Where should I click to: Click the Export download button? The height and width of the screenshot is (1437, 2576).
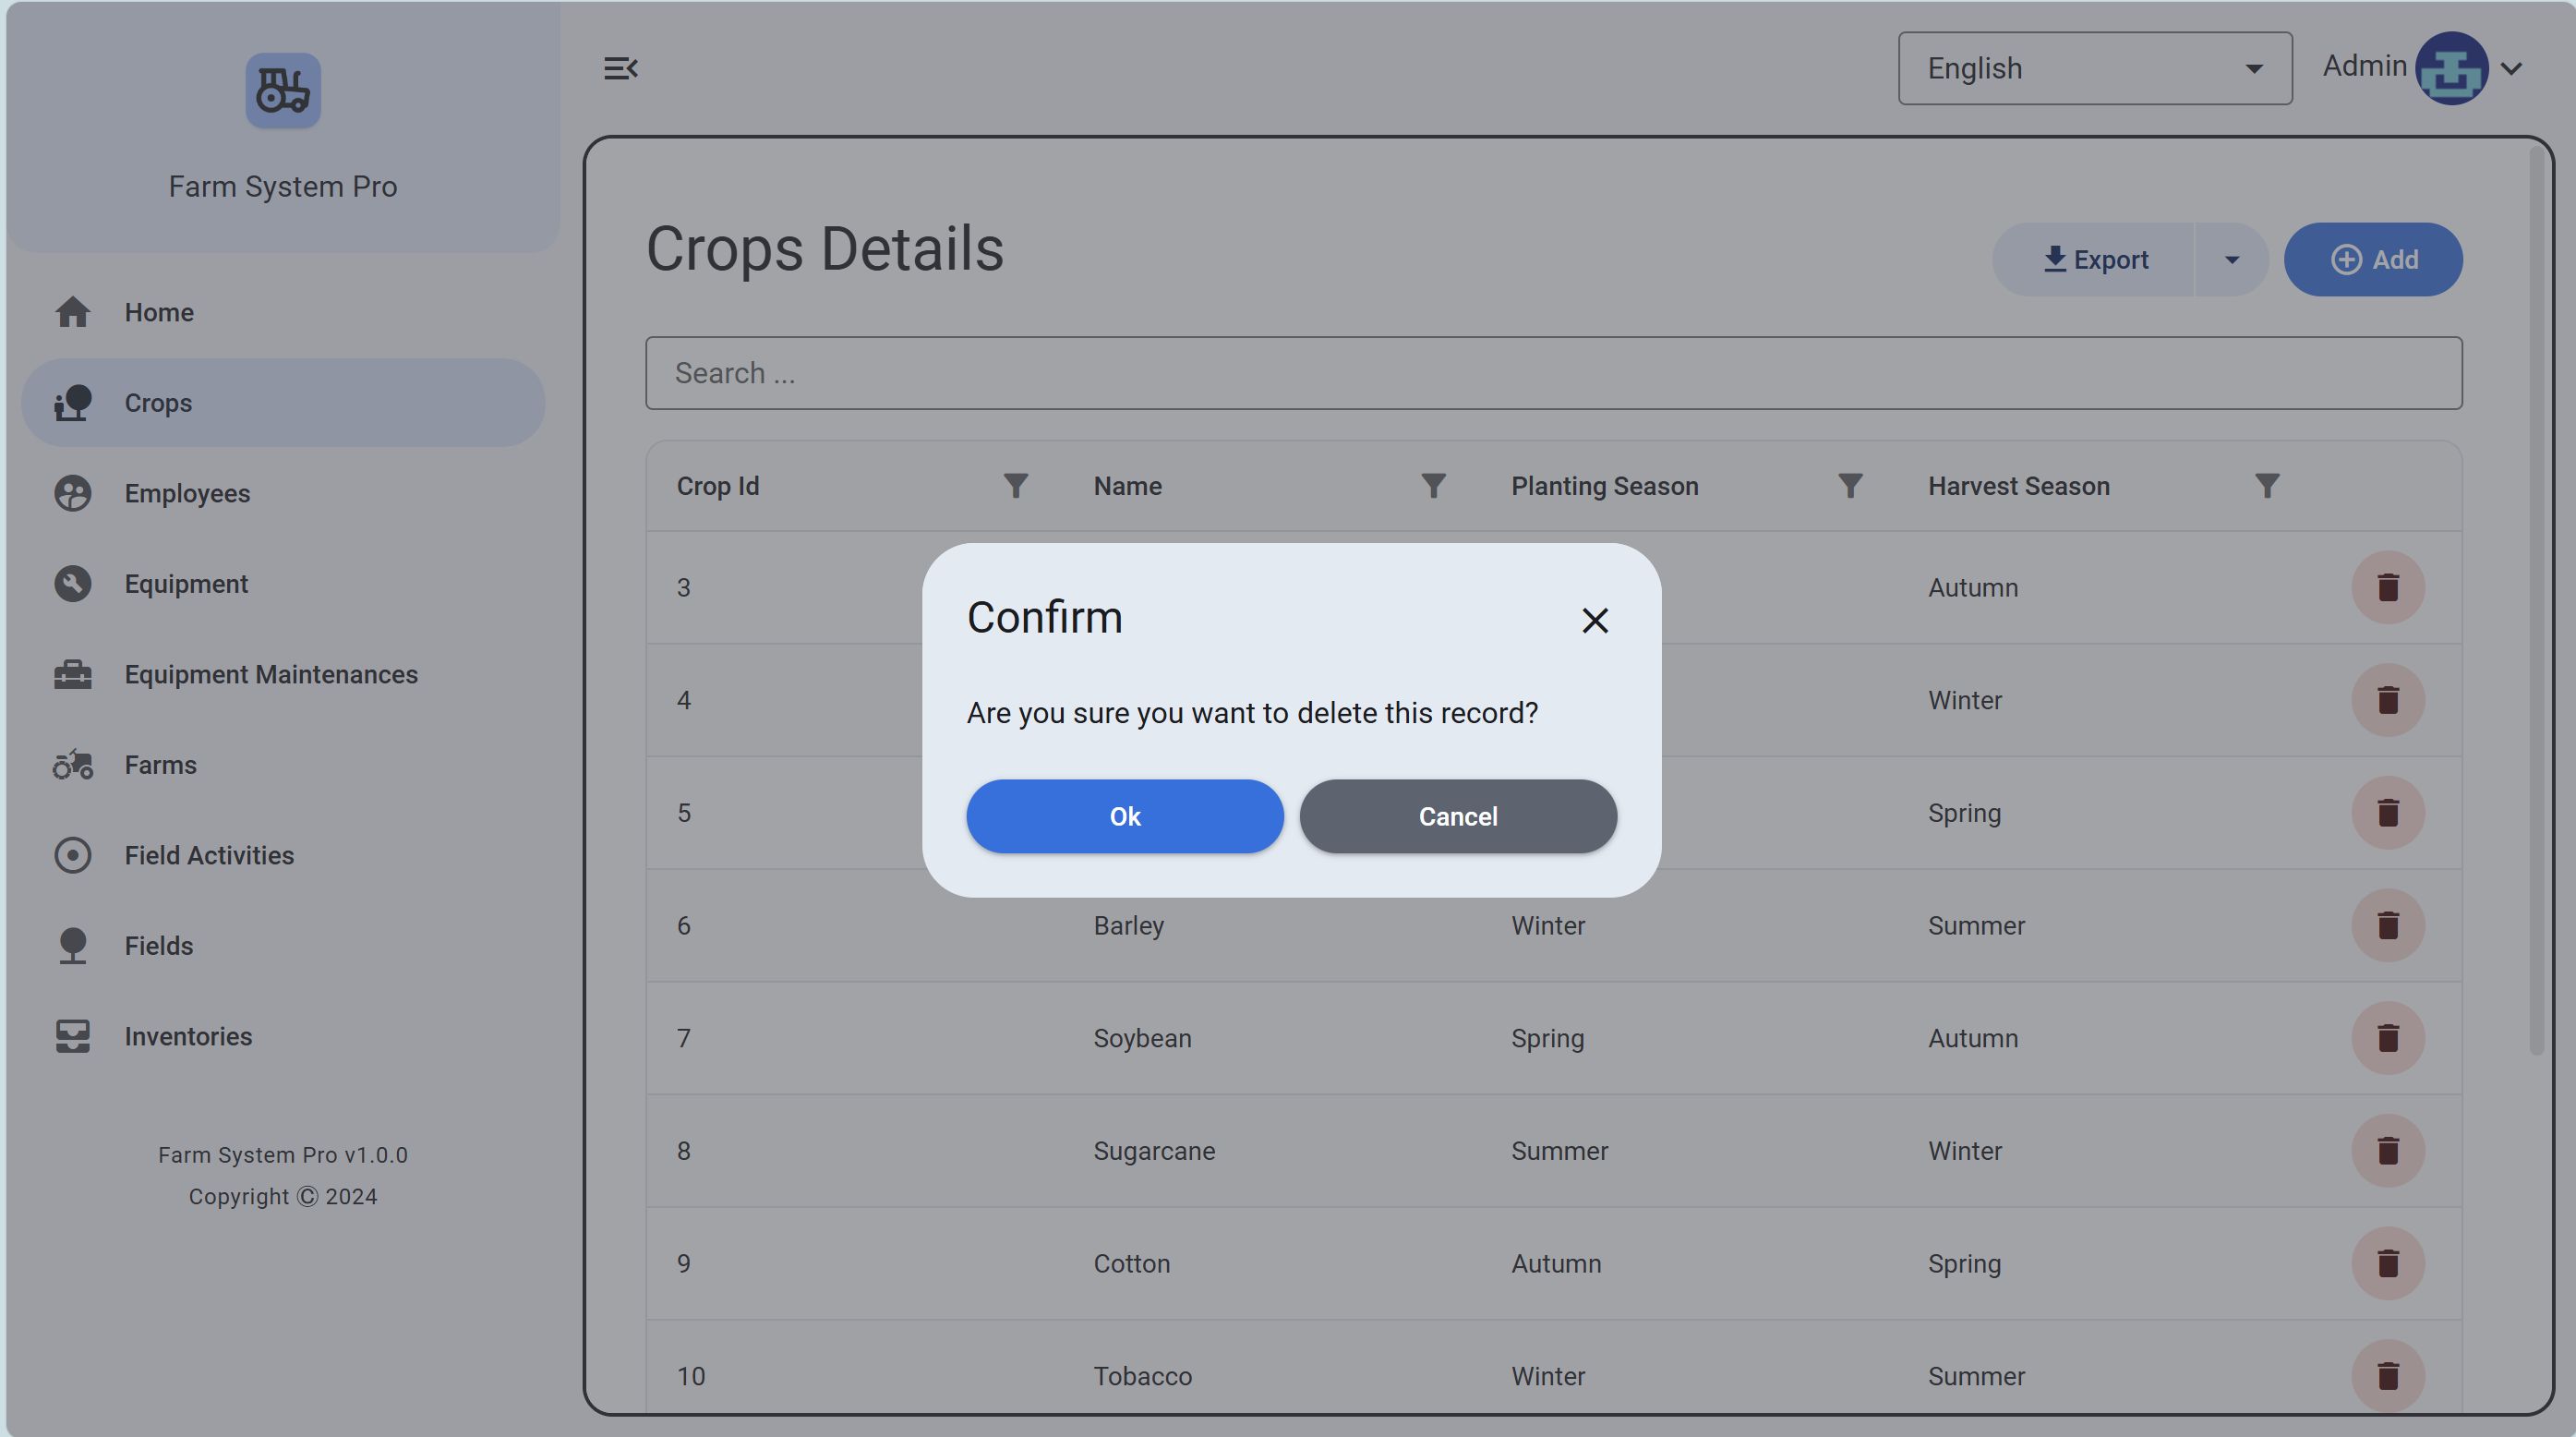[2094, 260]
